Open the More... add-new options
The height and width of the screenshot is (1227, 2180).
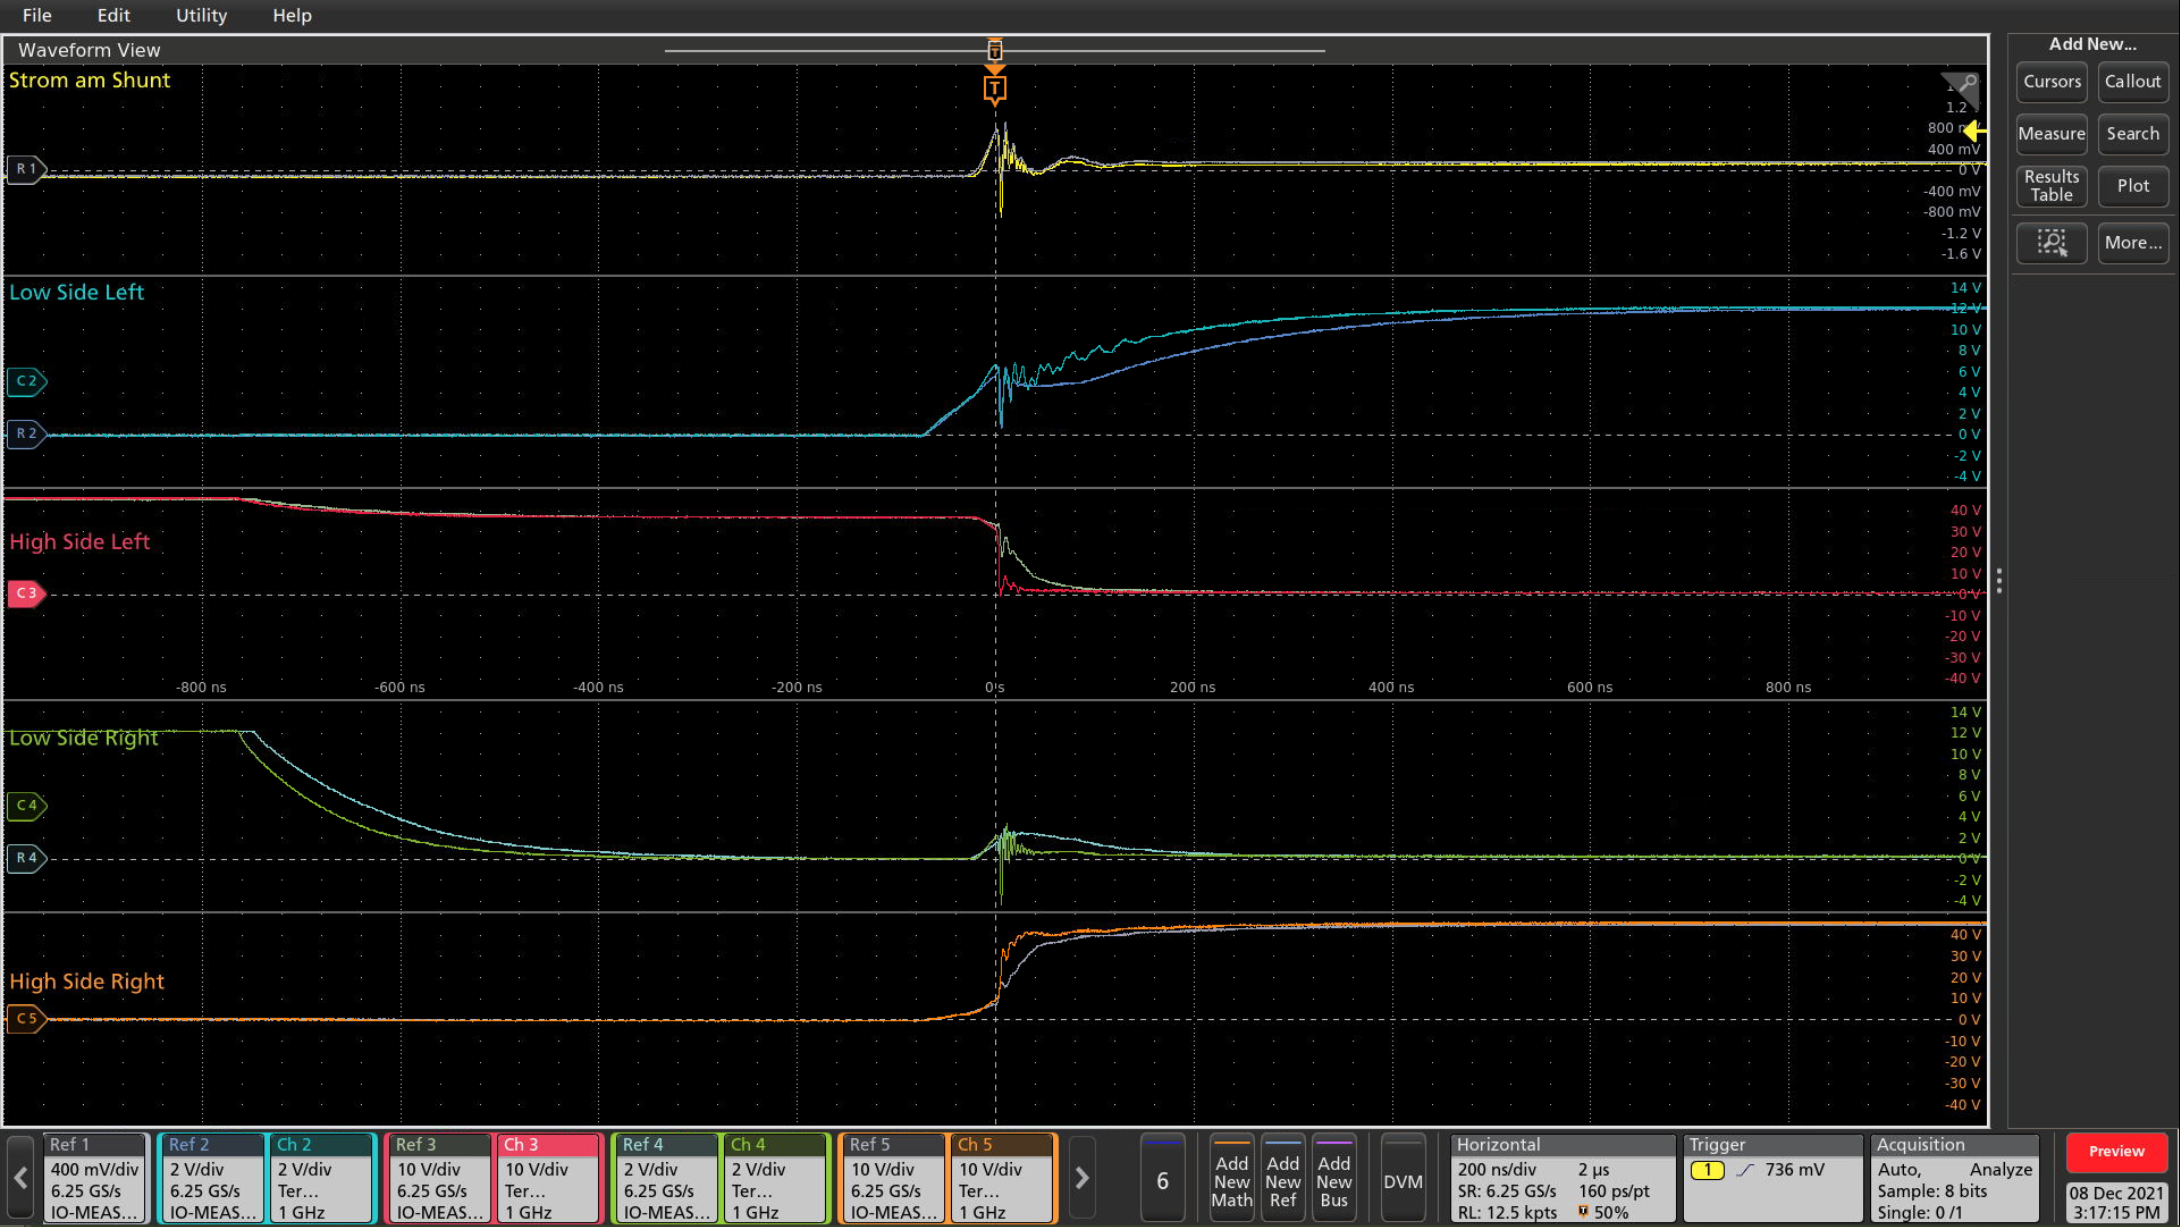coord(2132,242)
